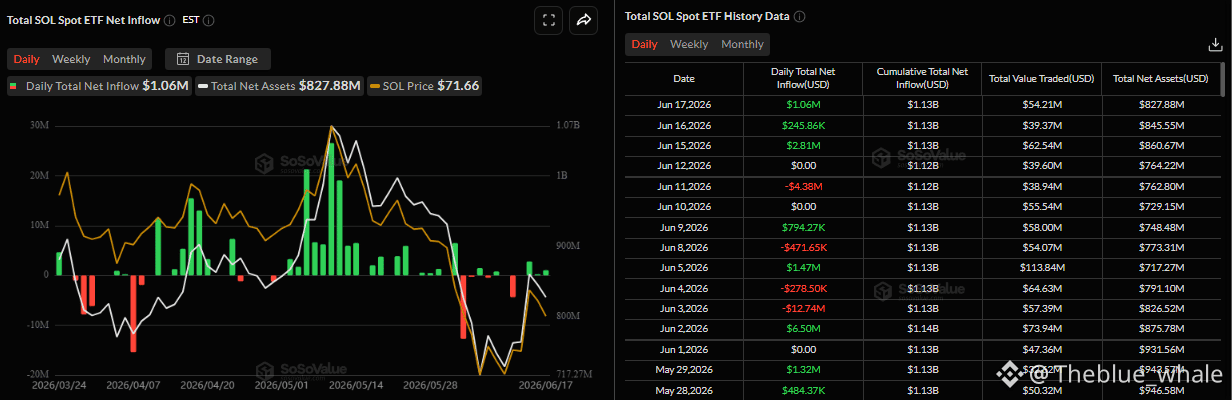Click the $73.94M value traded cell

click(1041, 328)
